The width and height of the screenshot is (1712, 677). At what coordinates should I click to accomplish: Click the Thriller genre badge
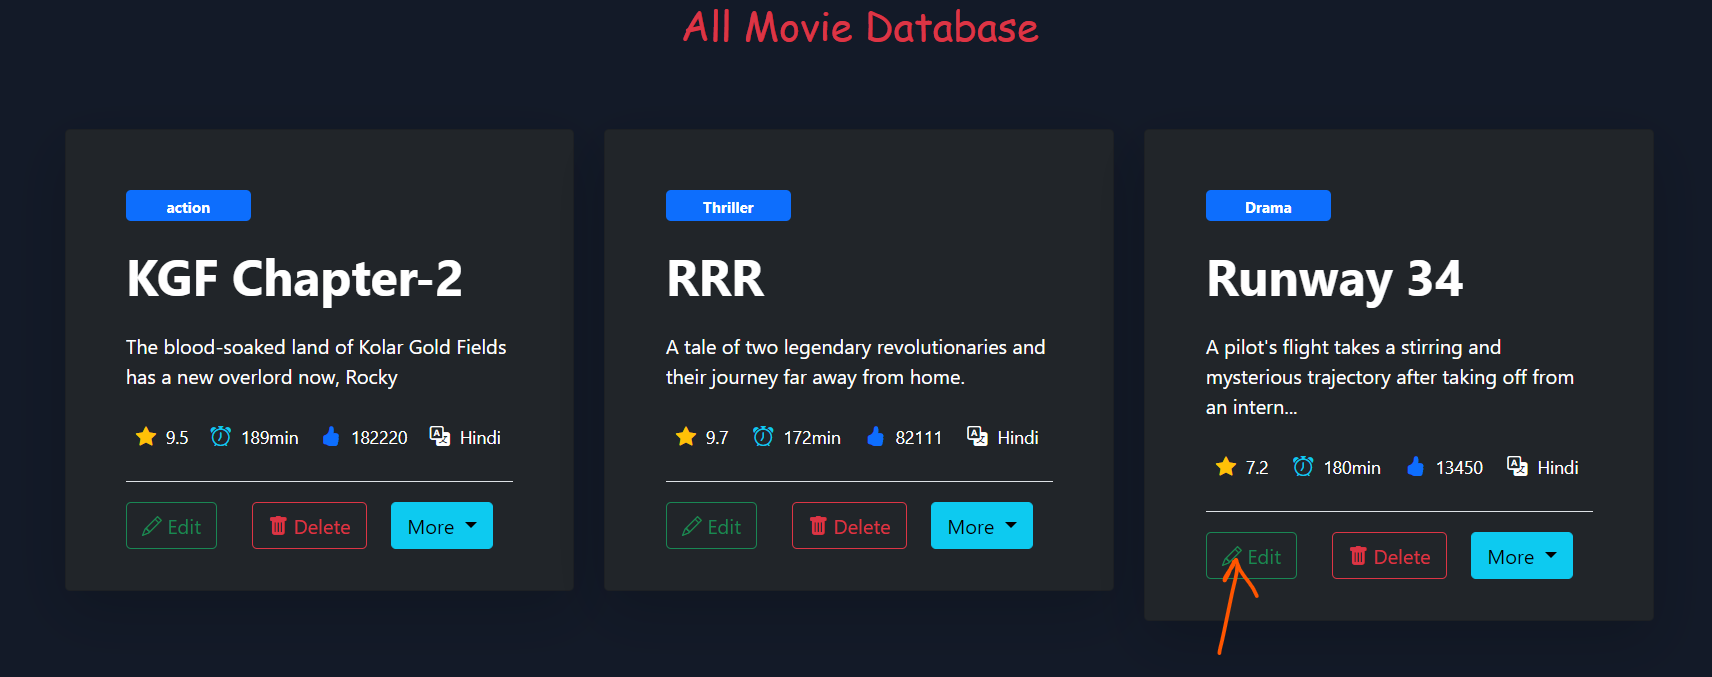[728, 206]
